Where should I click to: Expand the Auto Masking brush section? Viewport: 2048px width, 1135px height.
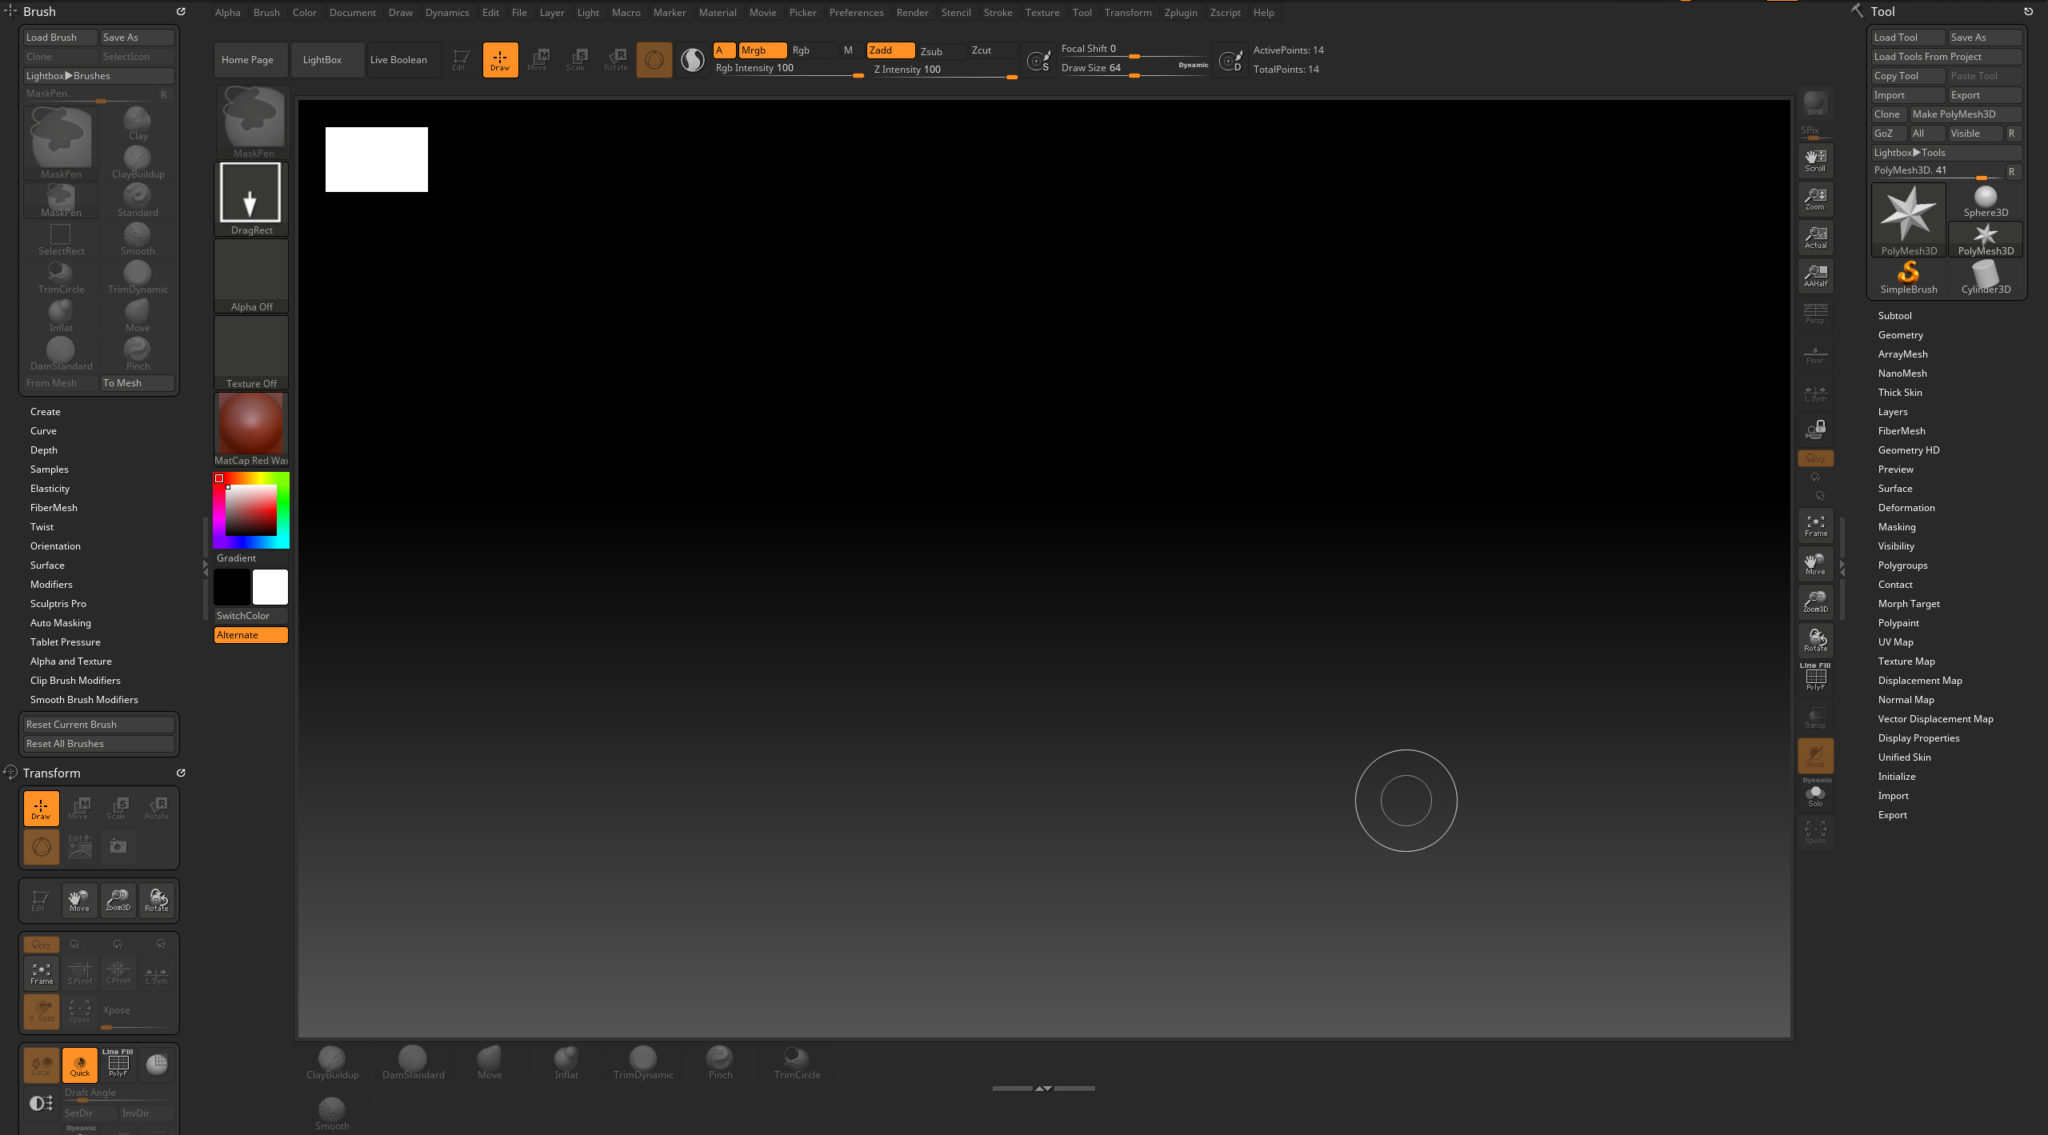60,623
